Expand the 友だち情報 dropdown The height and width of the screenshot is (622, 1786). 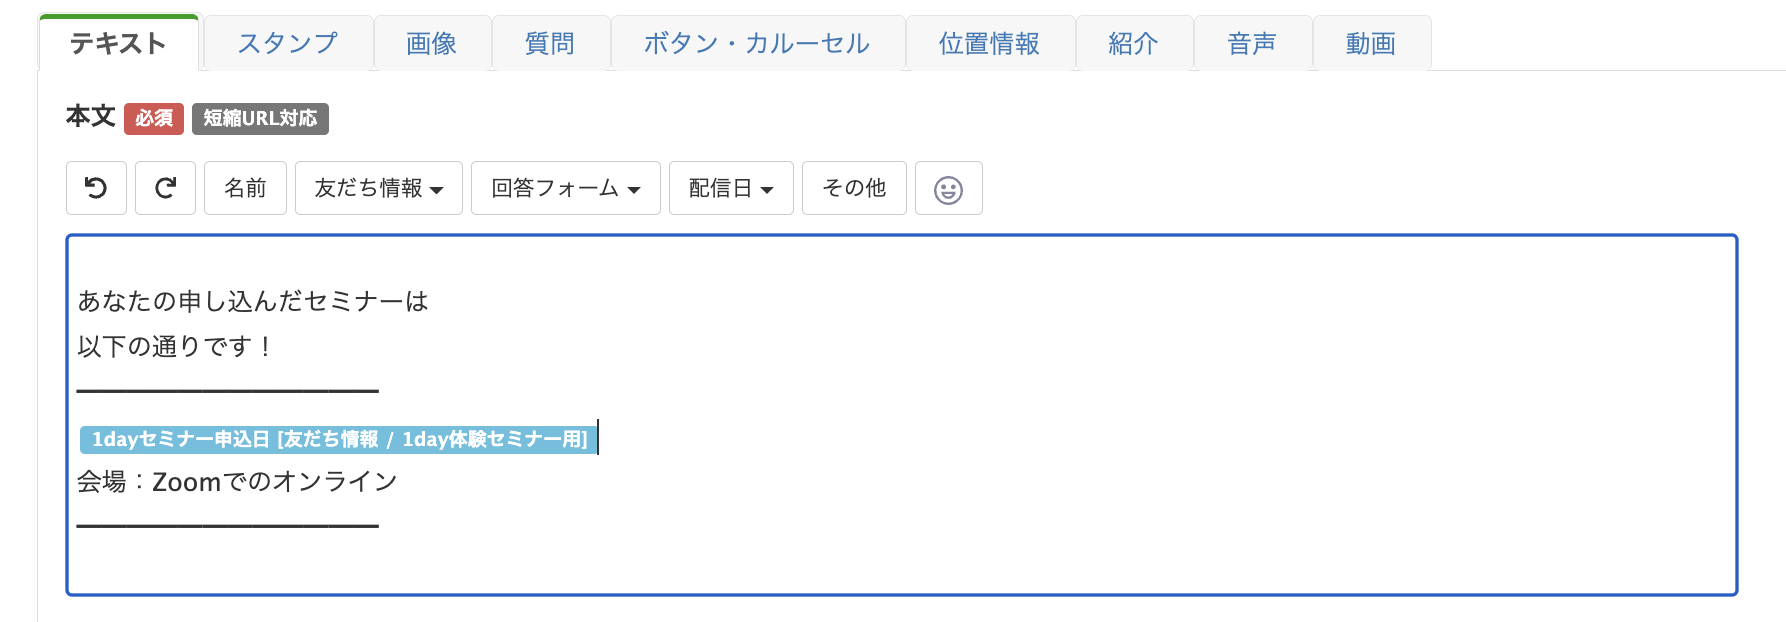point(378,188)
